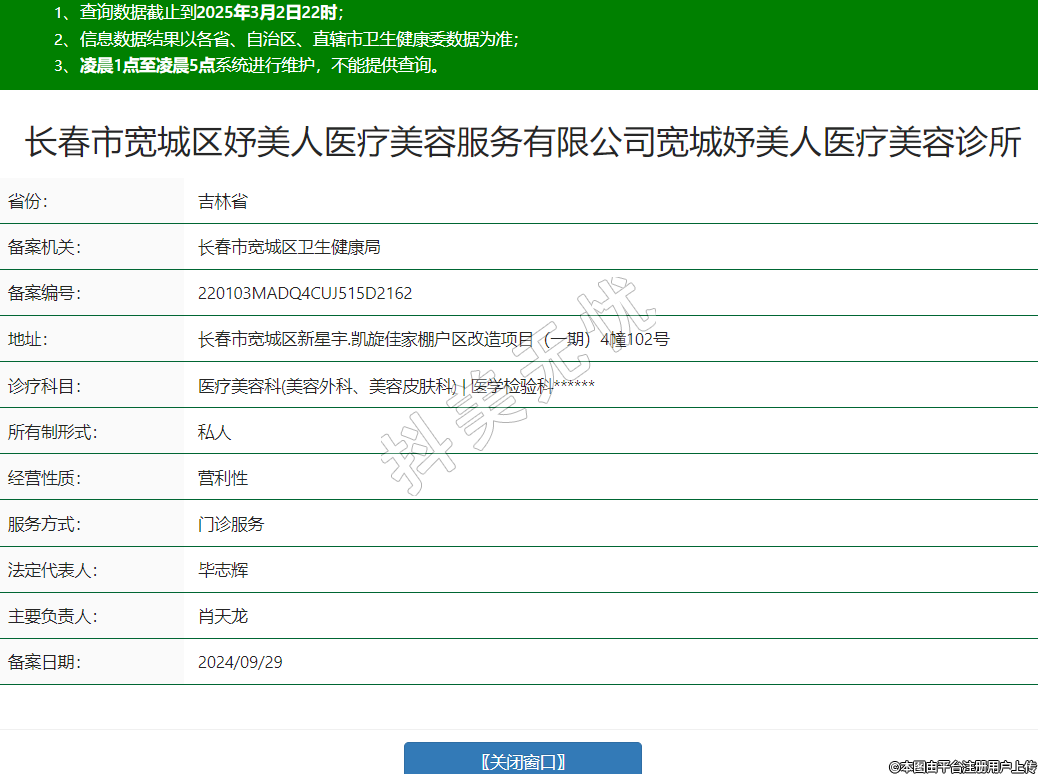
Task: Click the filing date 2024/09/29
Action: coord(240,662)
